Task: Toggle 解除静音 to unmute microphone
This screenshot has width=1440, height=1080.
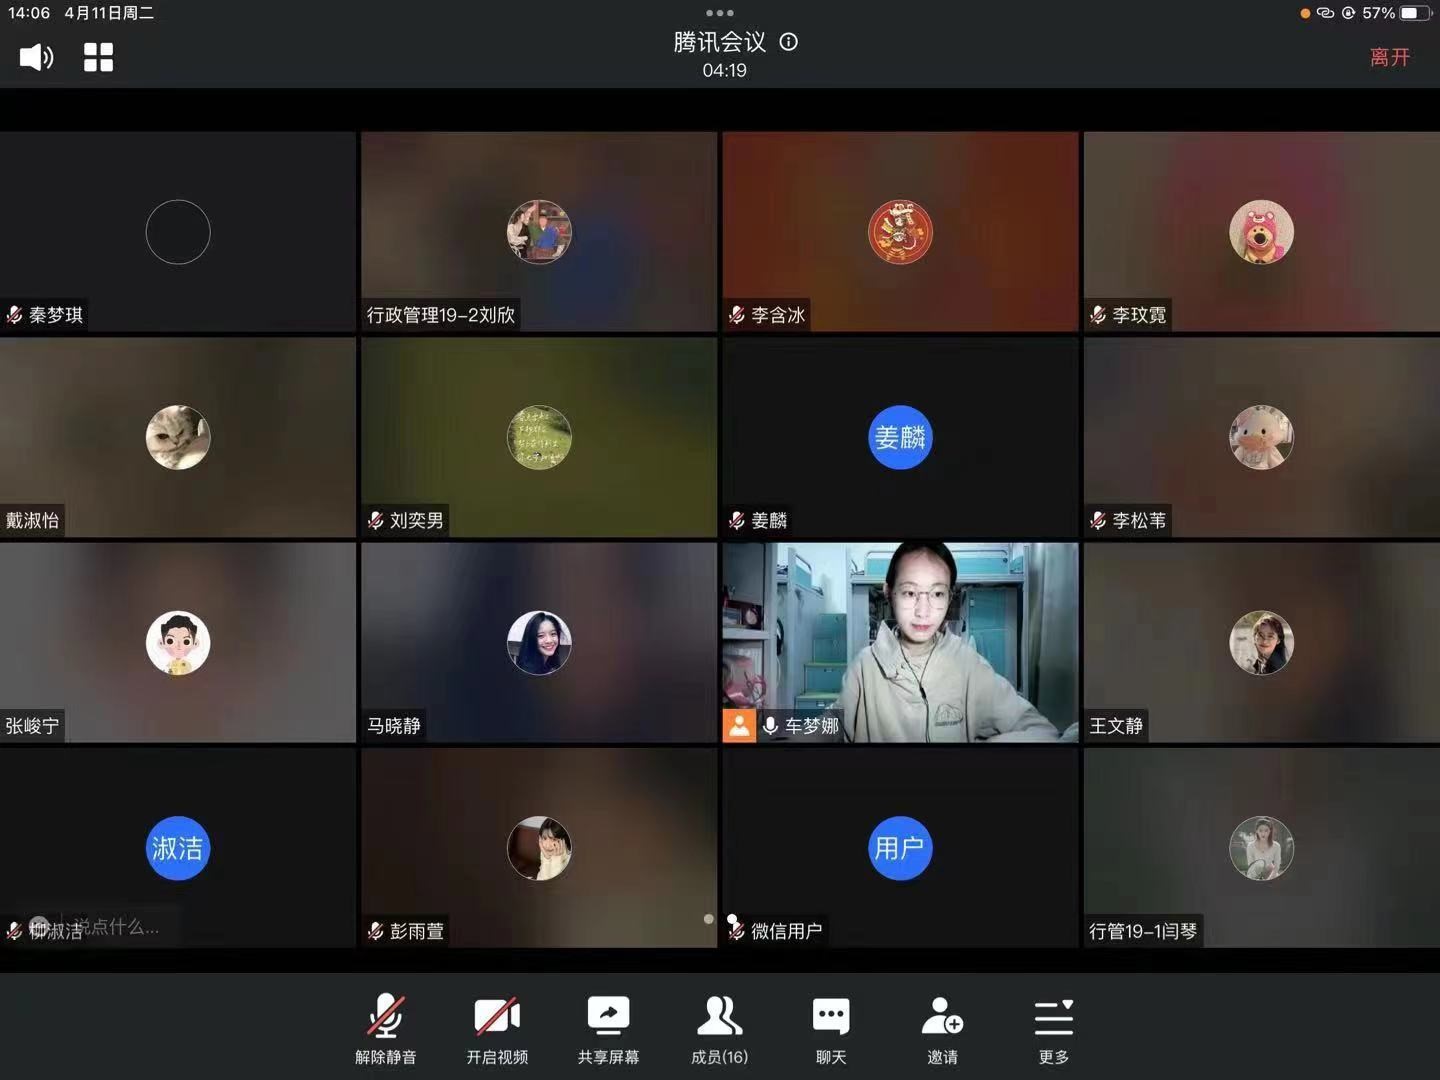Action: click(386, 1029)
